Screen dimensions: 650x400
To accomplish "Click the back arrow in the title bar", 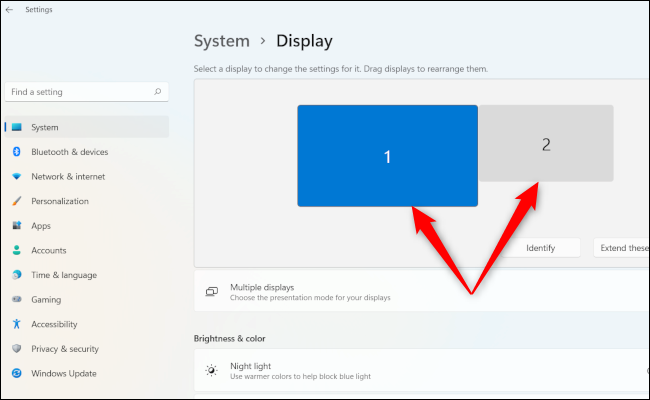I will point(10,10).
